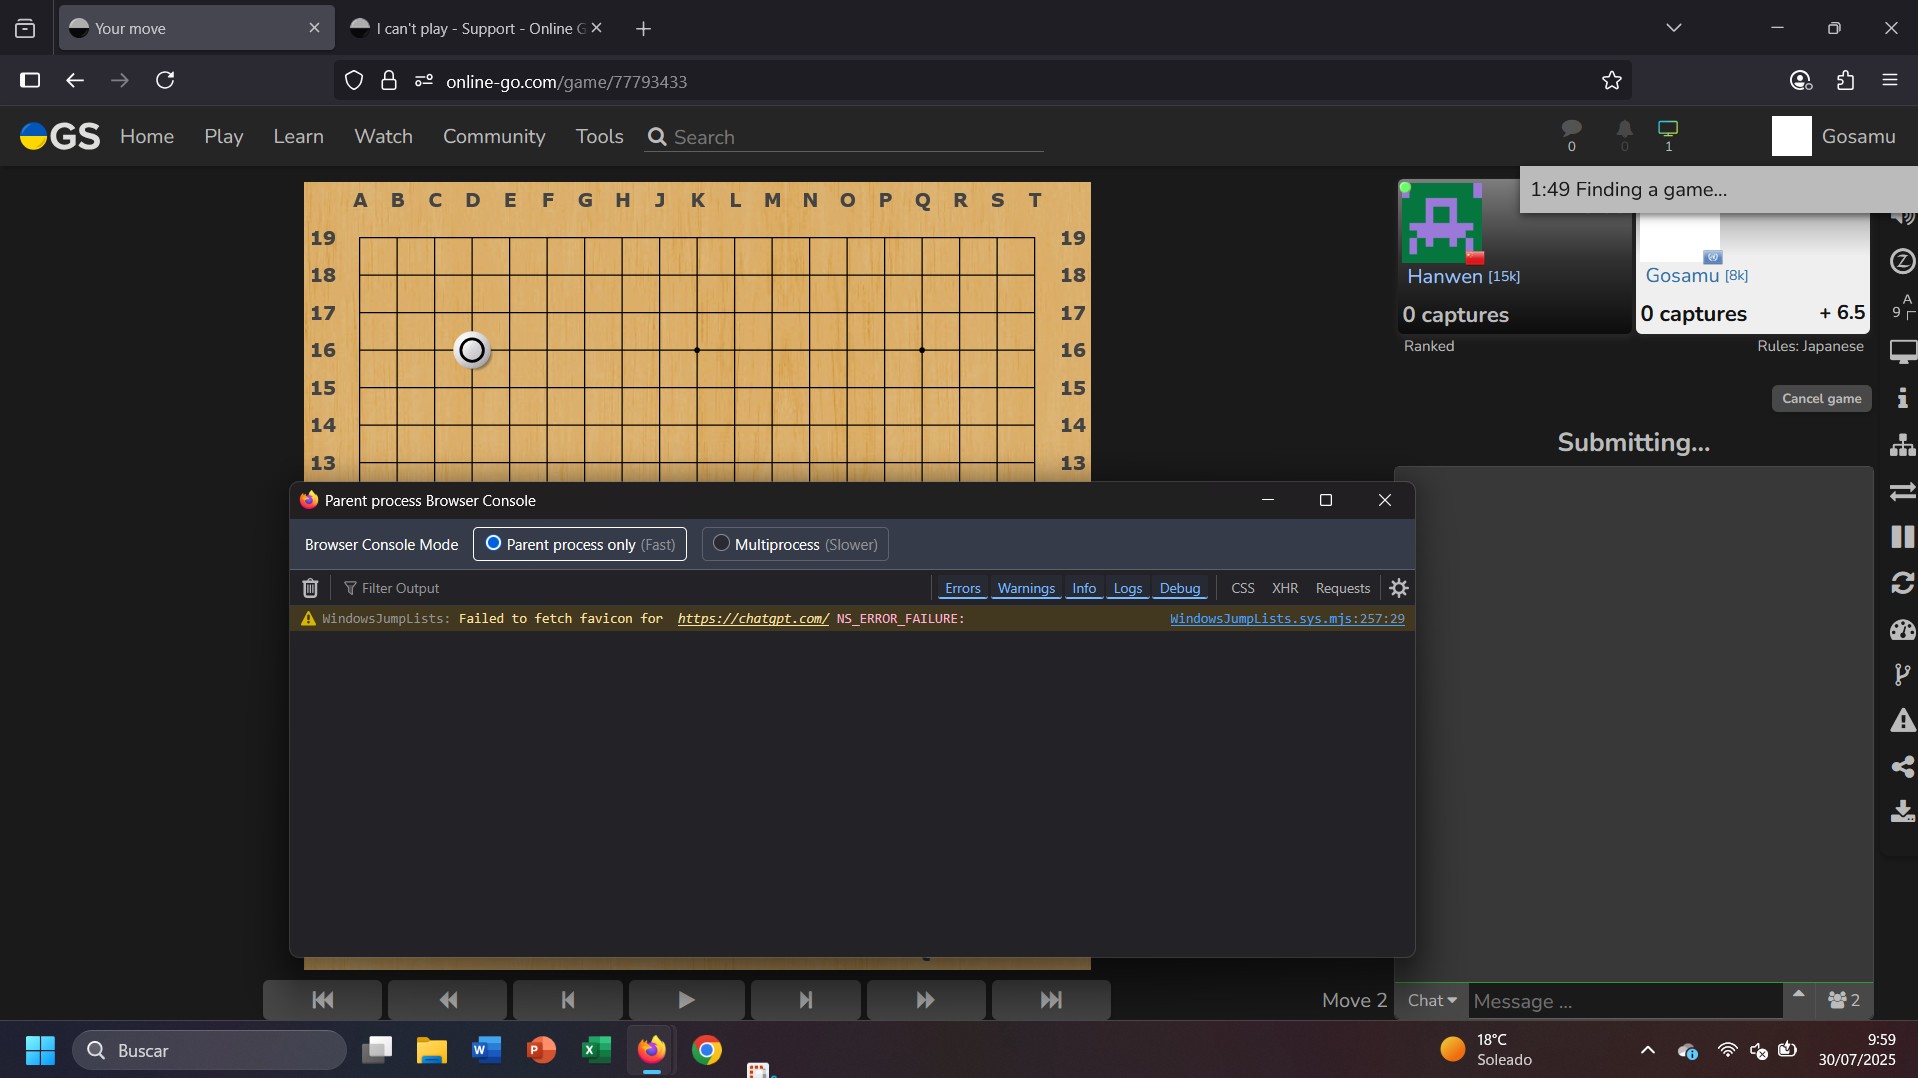Jump to first move
Viewport: 1918px width, 1078px height.
click(322, 1000)
